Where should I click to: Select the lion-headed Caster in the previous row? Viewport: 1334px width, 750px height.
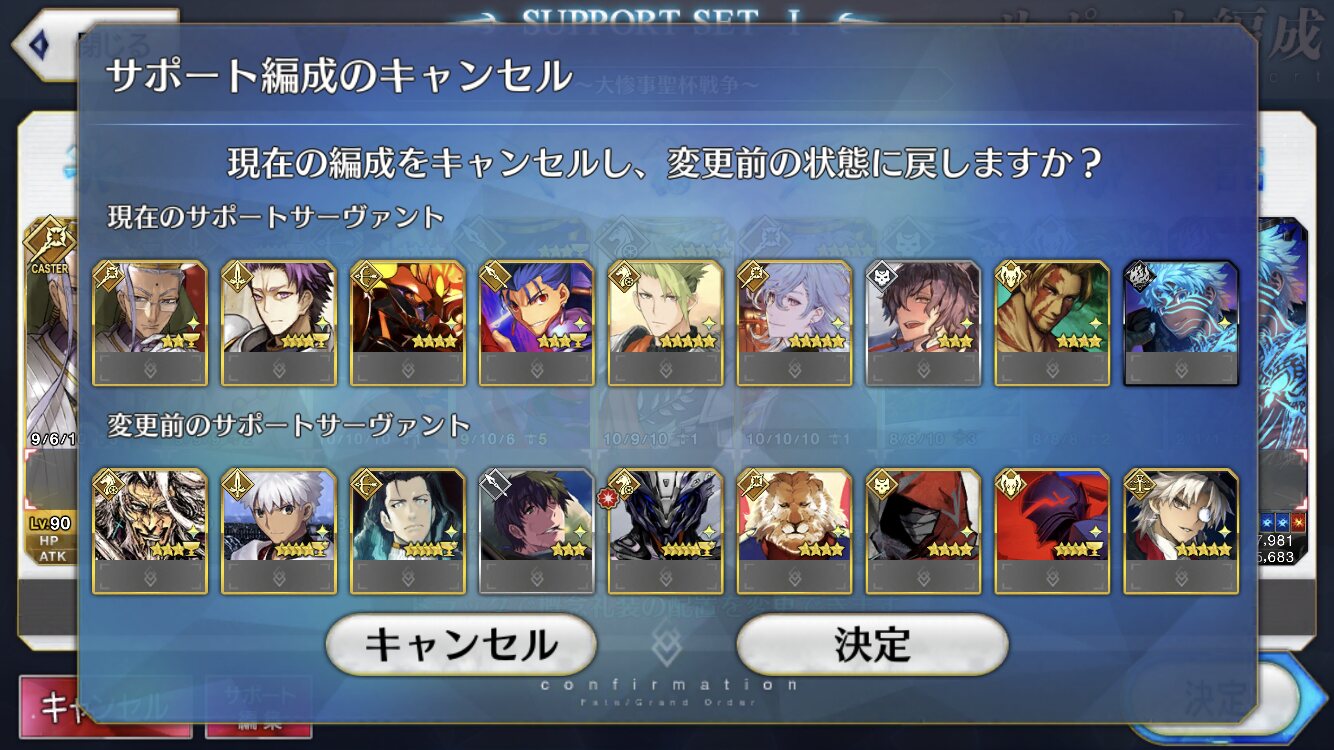795,532
